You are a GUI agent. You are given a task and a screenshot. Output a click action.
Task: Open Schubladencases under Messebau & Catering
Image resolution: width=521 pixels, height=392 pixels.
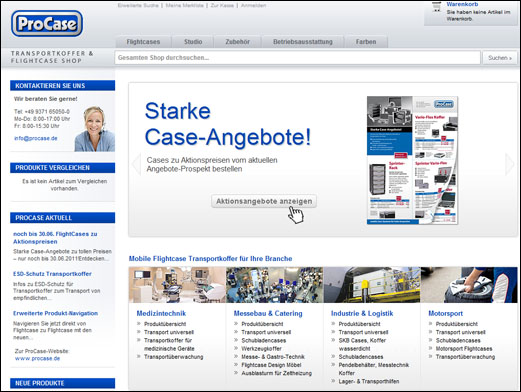264,341
